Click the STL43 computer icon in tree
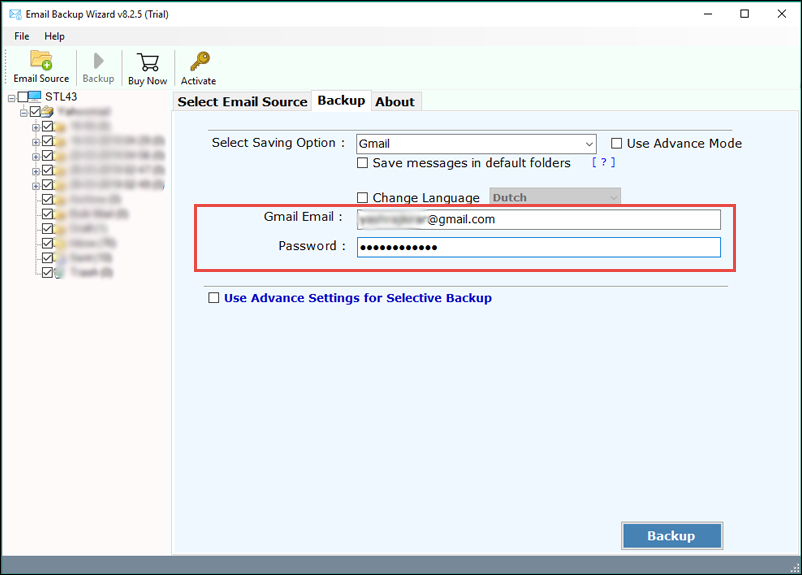This screenshot has width=802, height=575. pos(35,96)
